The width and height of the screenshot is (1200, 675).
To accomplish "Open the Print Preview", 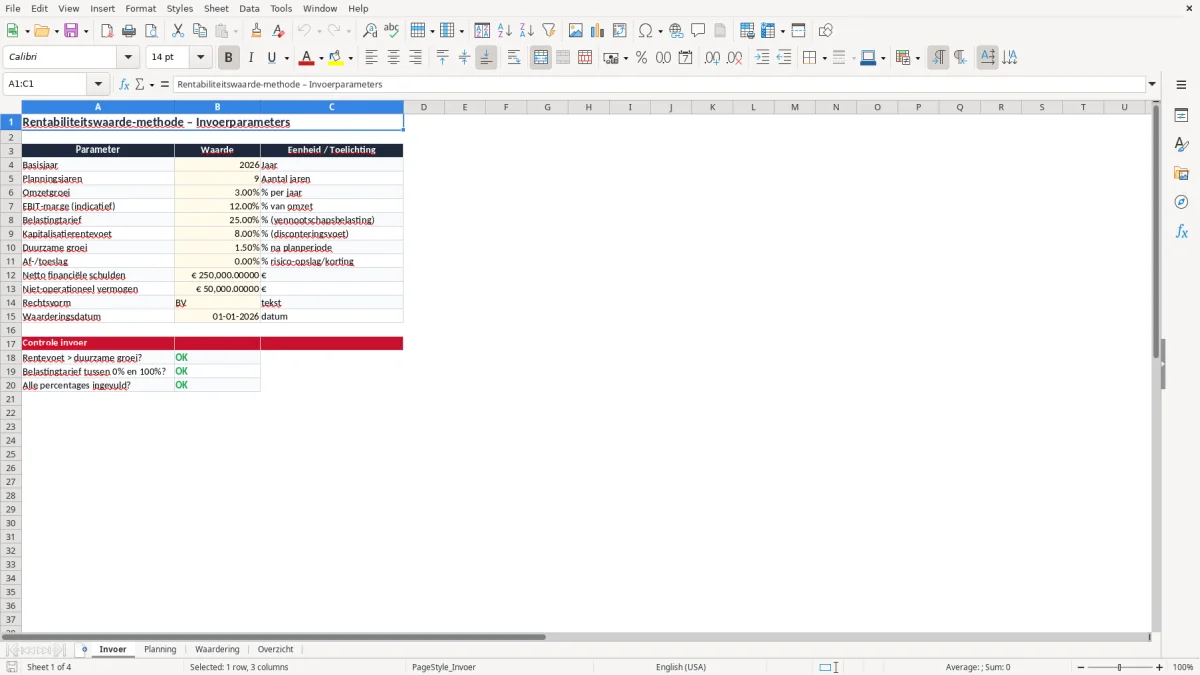I will click(x=151, y=31).
